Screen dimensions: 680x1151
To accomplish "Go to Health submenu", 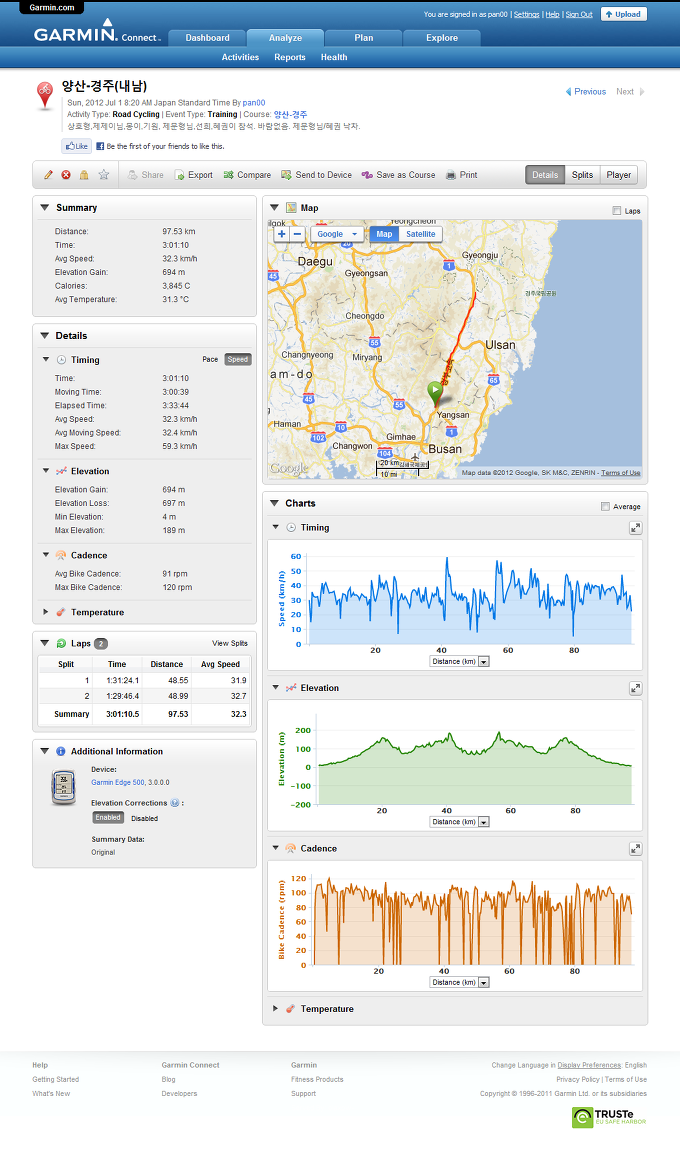I will coord(333,57).
